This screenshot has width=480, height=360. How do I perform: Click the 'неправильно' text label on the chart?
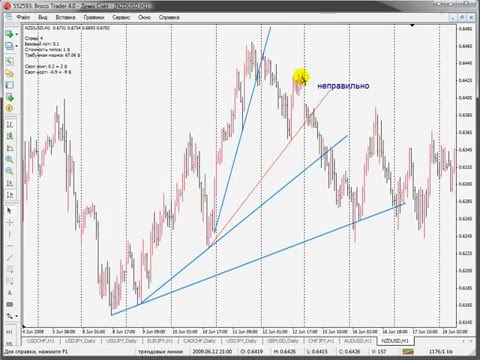(x=343, y=86)
